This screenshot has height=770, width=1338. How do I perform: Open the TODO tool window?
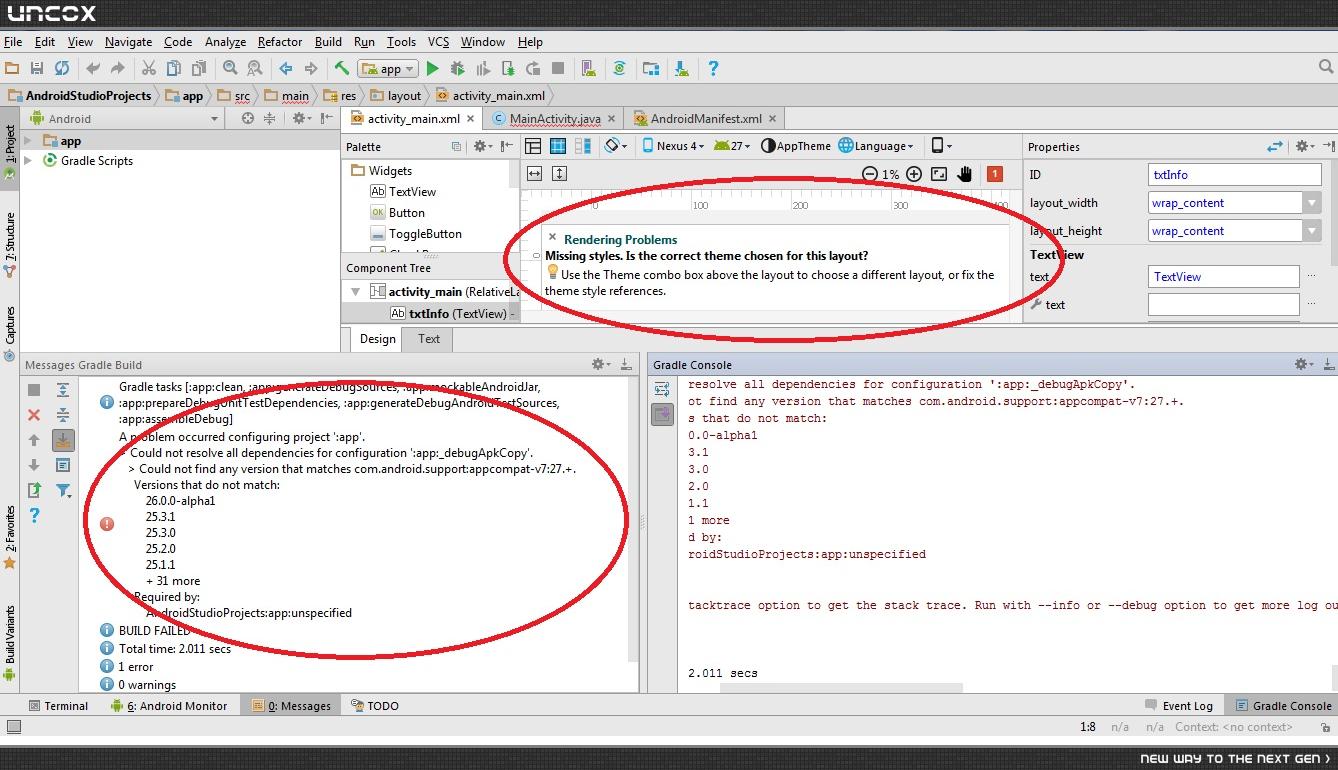(374, 706)
